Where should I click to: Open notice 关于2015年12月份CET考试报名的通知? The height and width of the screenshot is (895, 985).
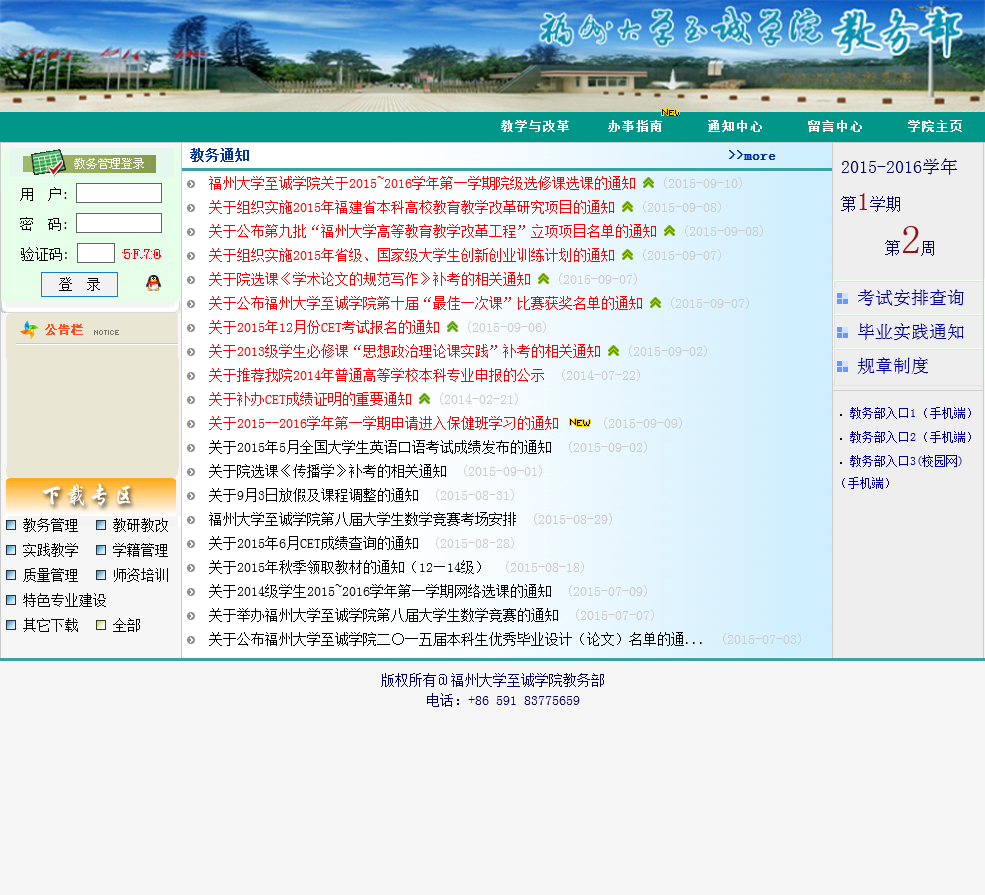point(324,327)
